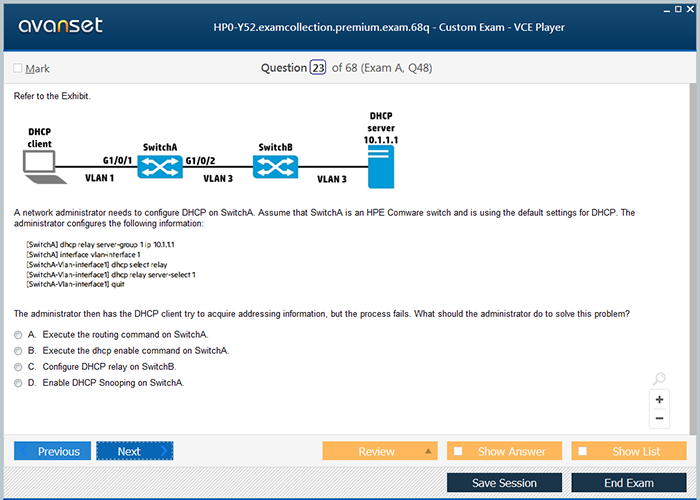Screen dimensions: 700x500
Task: Select answer A: Execute the routing command
Action: pos(18,334)
